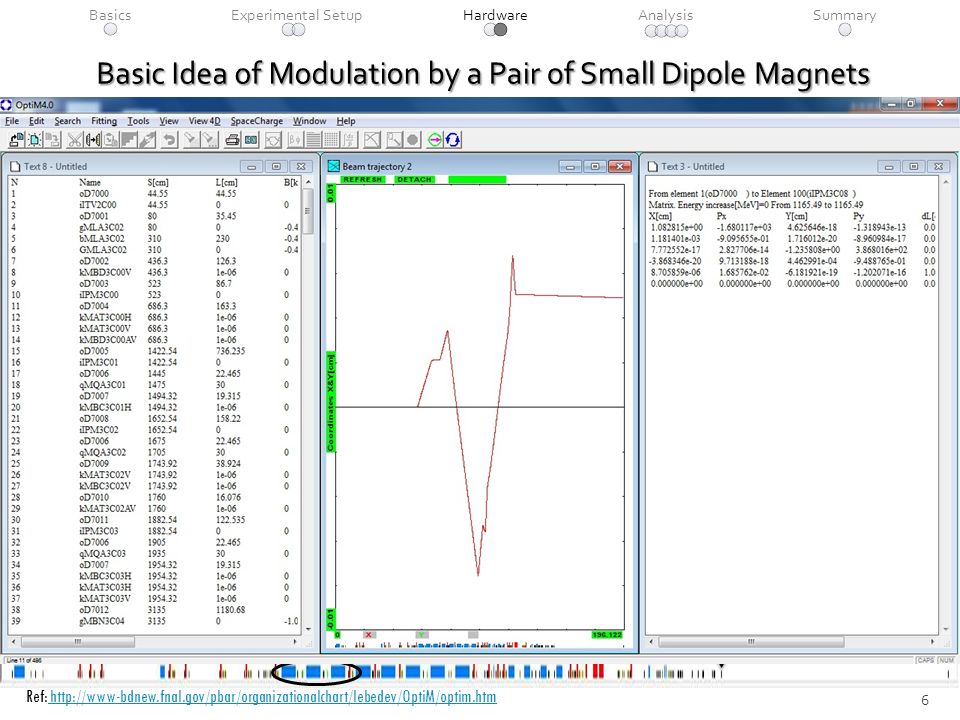Click the staircase-shaped toolbar icon
Image resolution: width=960 pixels, height=720 pixels.
pyautogui.click(x=129, y=140)
